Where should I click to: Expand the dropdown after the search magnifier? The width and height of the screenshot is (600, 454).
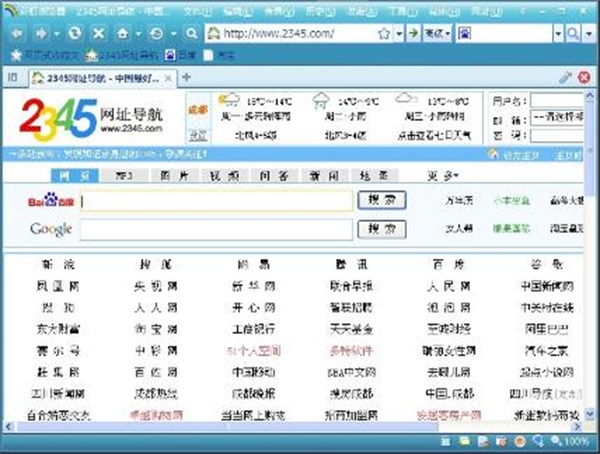(x=589, y=34)
